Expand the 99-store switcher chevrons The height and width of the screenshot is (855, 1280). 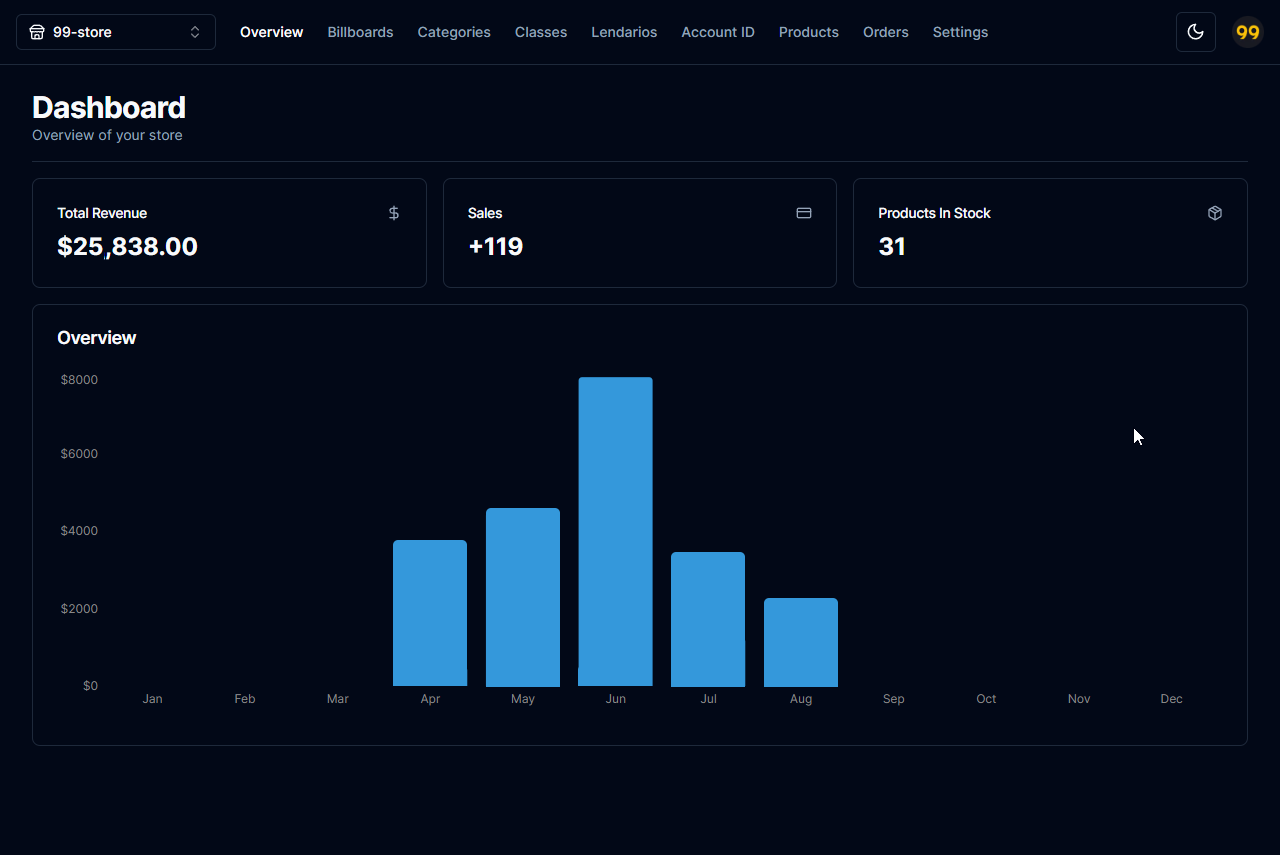pos(195,32)
